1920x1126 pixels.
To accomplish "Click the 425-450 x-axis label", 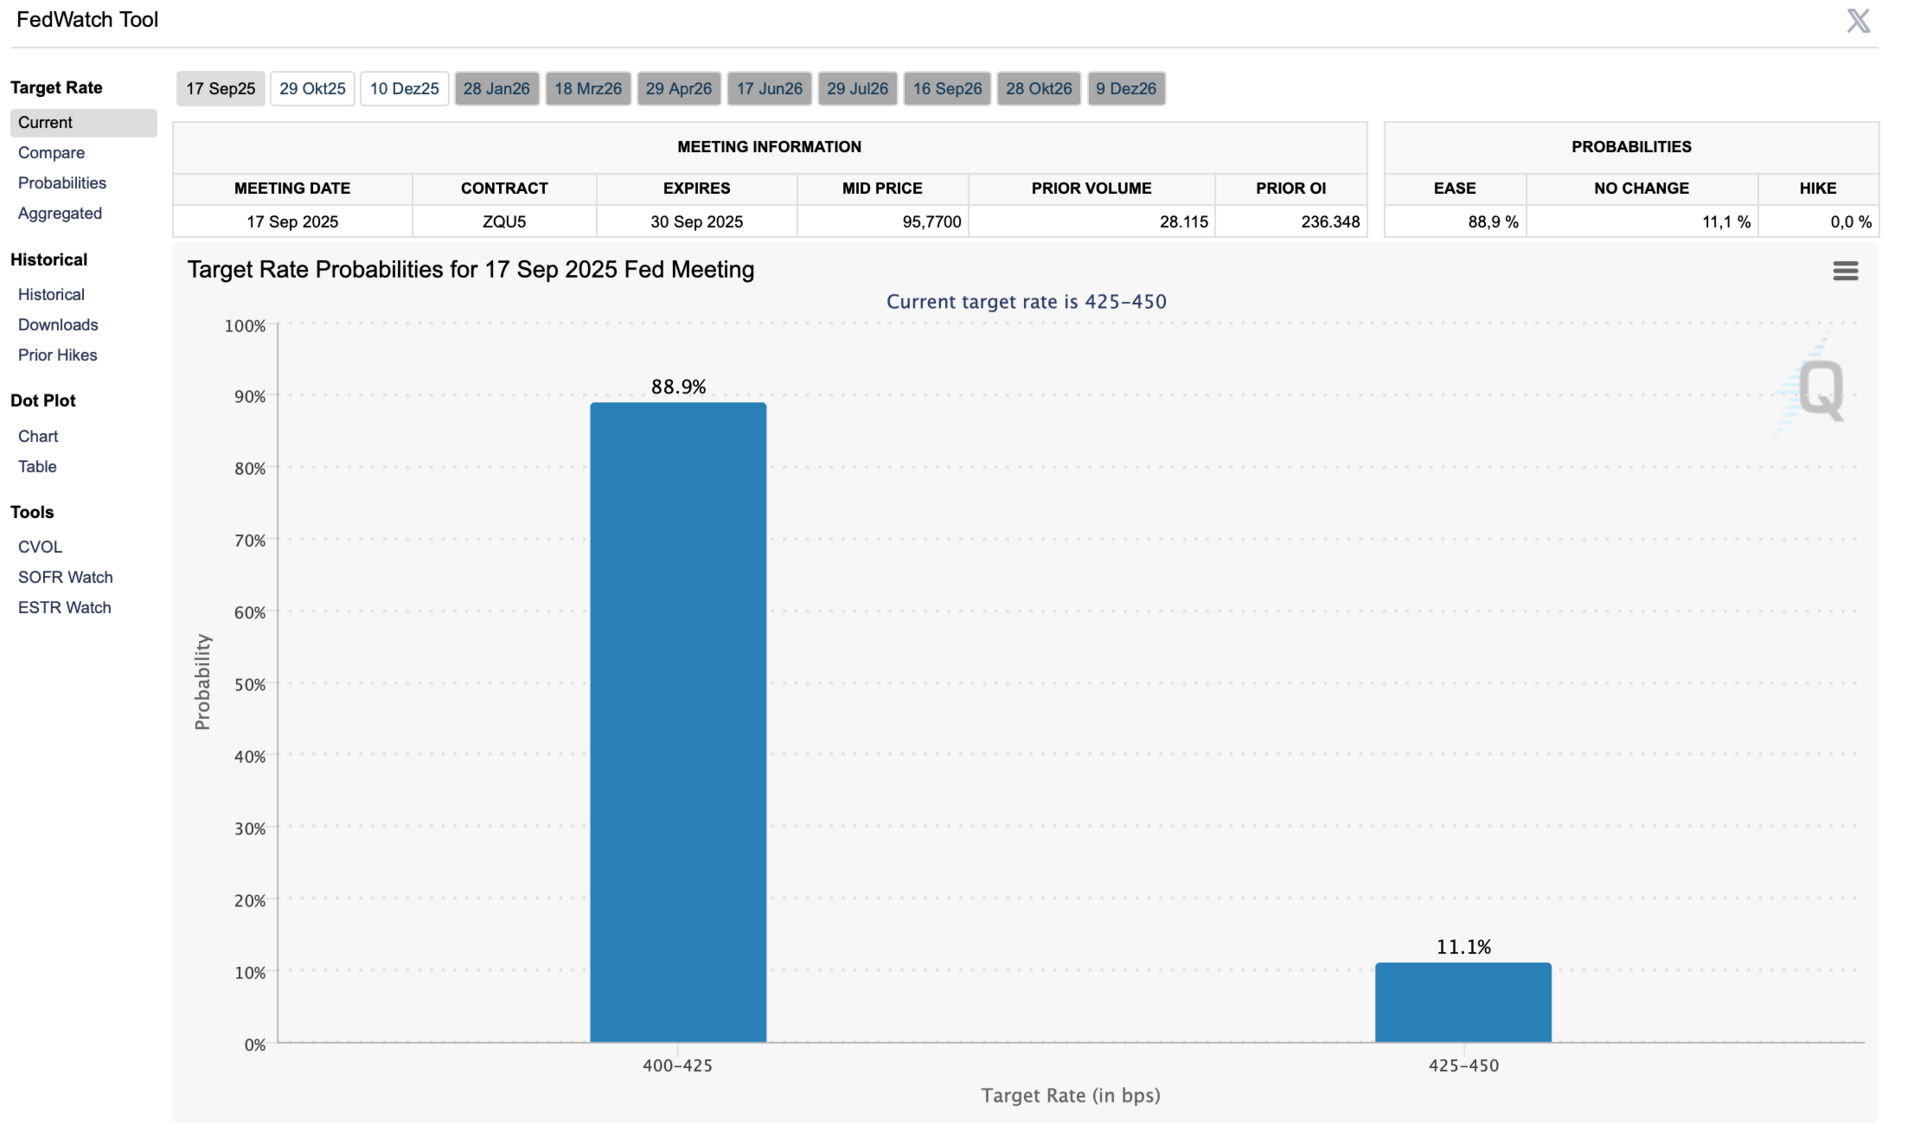I will click(1463, 1065).
